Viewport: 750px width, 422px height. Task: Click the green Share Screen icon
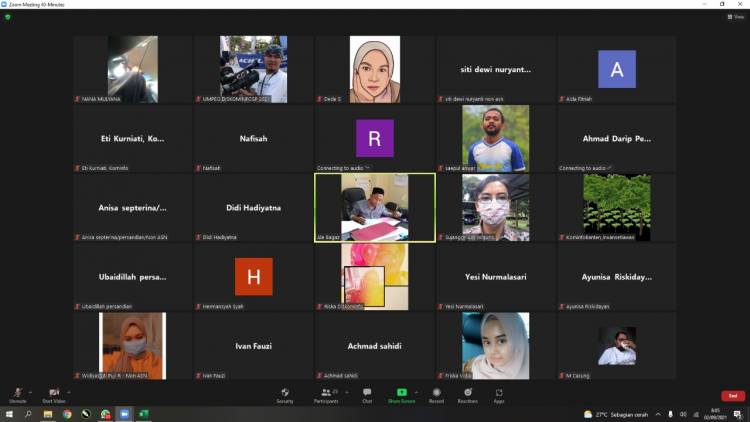401,393
